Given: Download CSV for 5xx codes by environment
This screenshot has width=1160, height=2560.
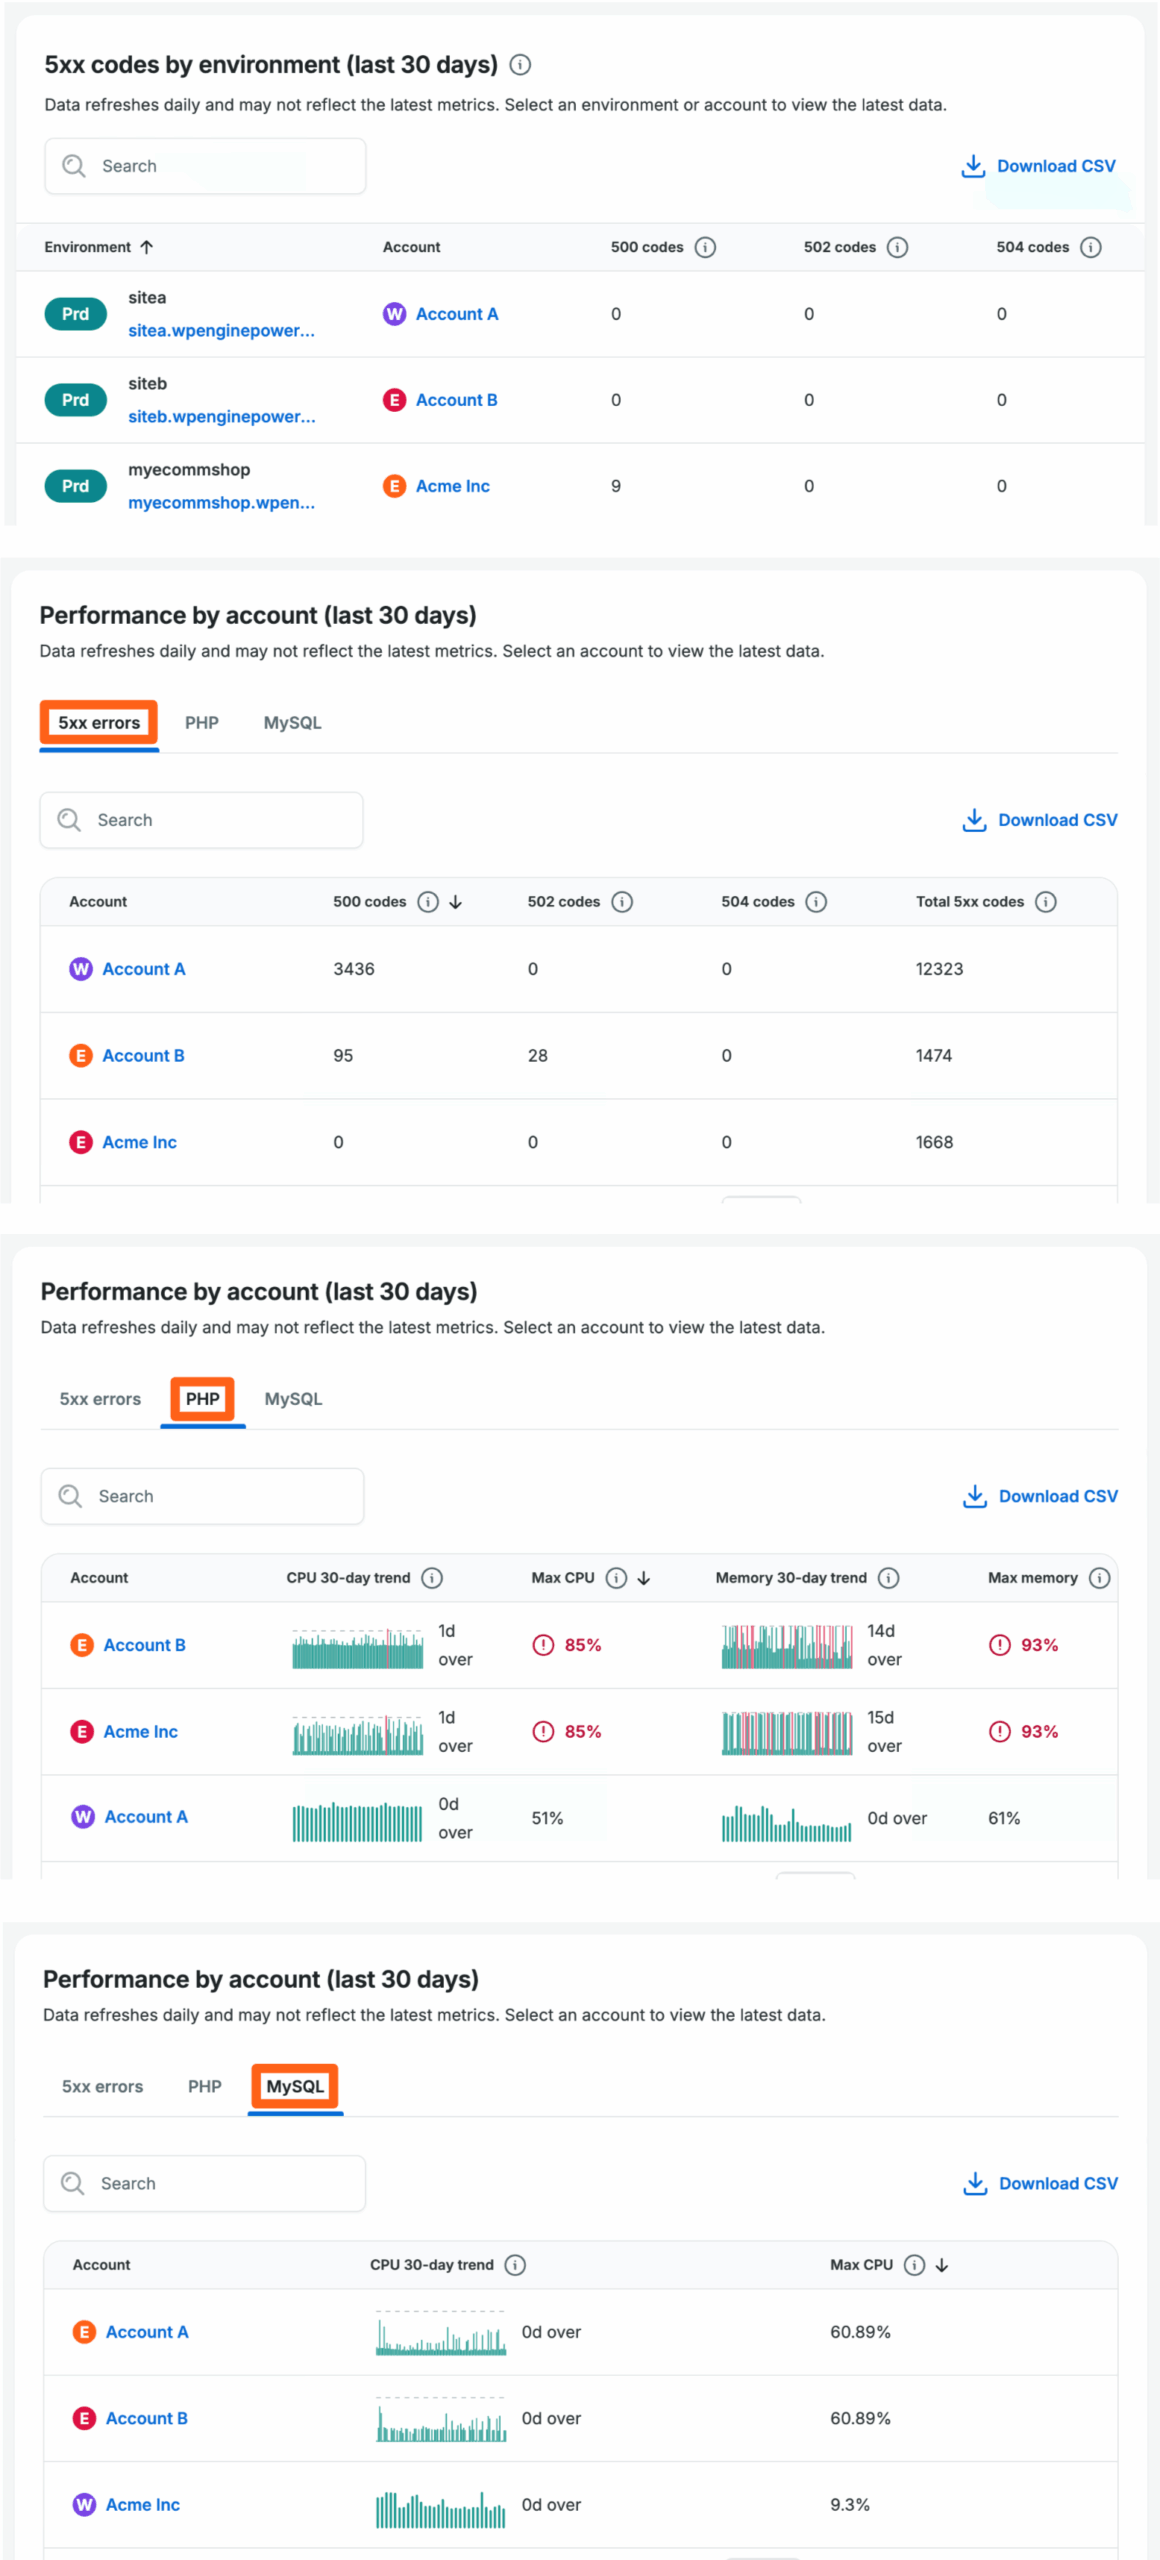Looking at the screenshot, I should coord(1039,166).
